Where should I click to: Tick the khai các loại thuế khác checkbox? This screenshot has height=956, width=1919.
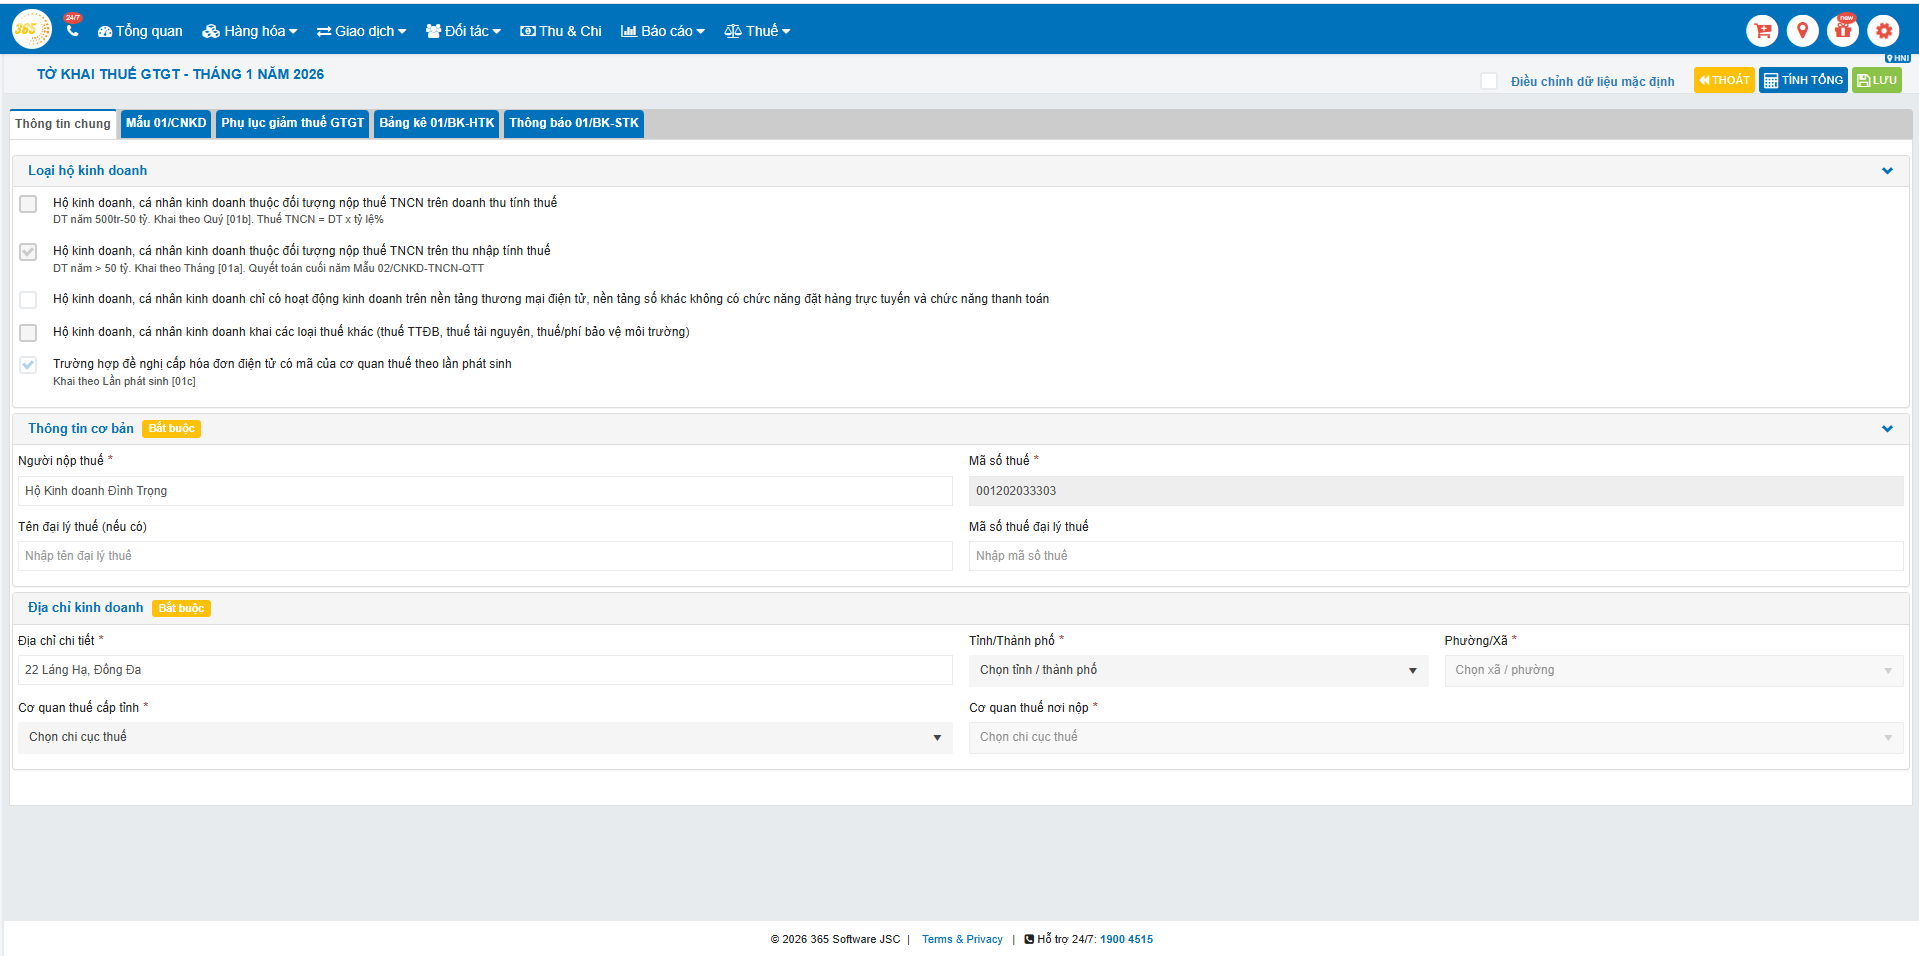pyautogui.click(x=28, y=332)
